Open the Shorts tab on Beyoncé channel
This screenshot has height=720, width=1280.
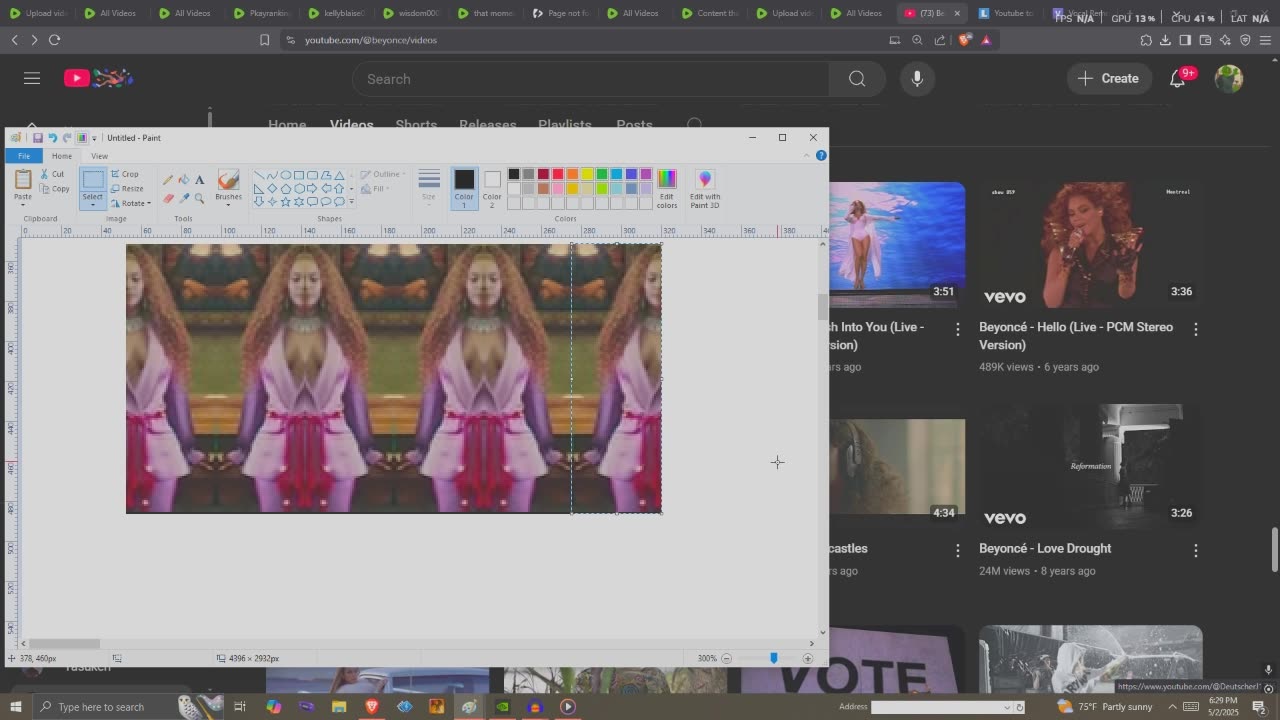(416, 125)
